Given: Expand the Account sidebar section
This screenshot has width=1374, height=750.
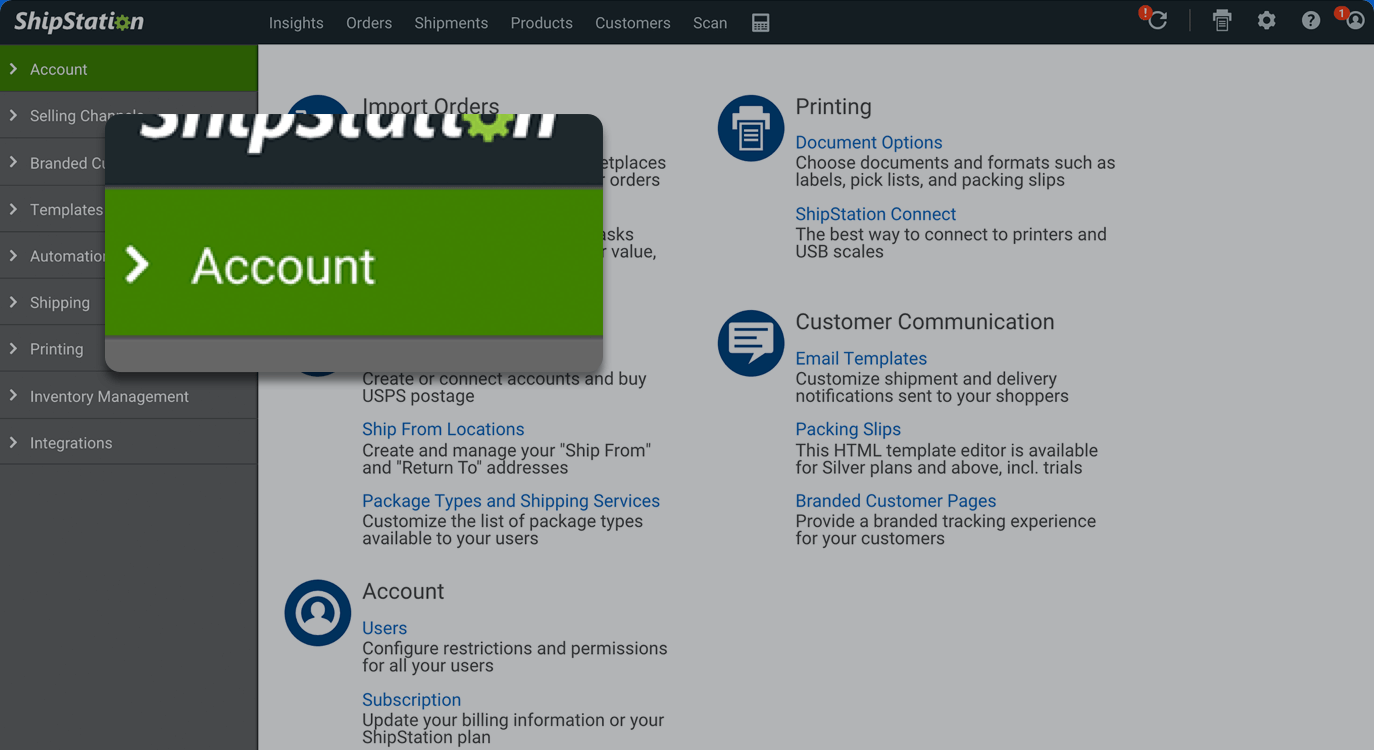Looking at the screenshot, I should click(129, 69).
